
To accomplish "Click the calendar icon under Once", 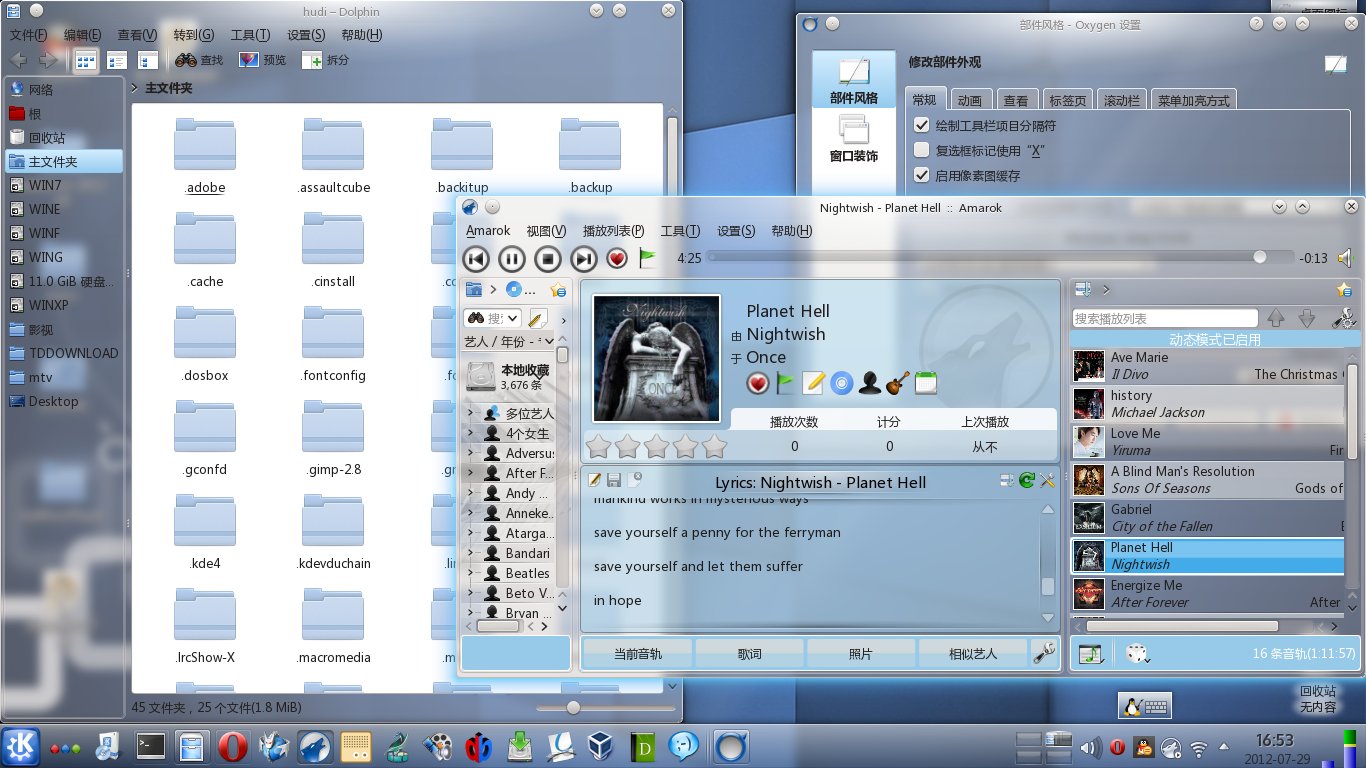I will pos(926,383).
